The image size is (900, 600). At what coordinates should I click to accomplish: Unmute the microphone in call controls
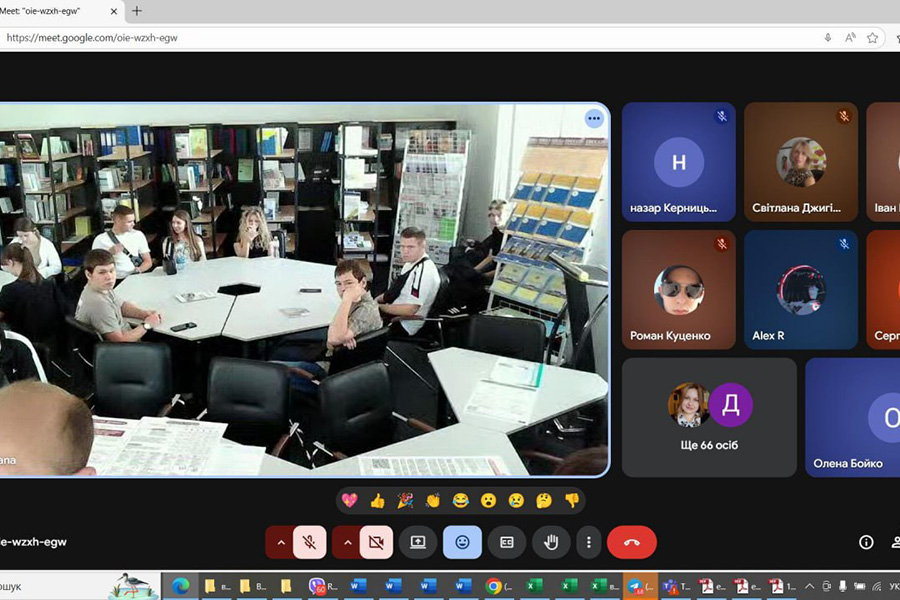[310, 542]
